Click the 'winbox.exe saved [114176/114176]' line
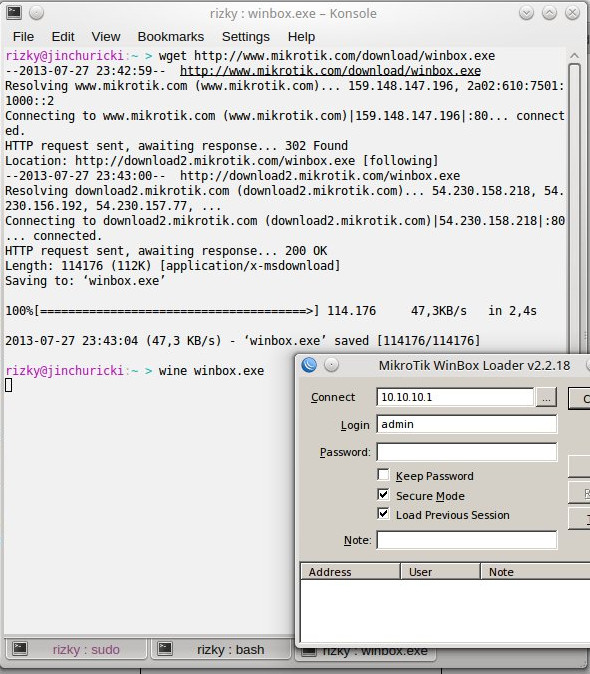This screenshot has width=590, height=674. (242, 341)
